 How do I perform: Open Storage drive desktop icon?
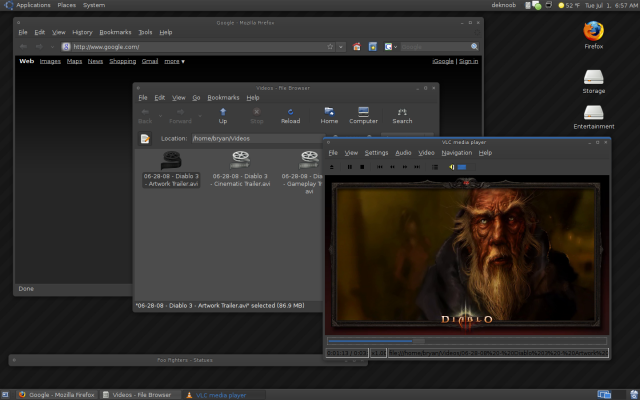click(x=593, y=82)
